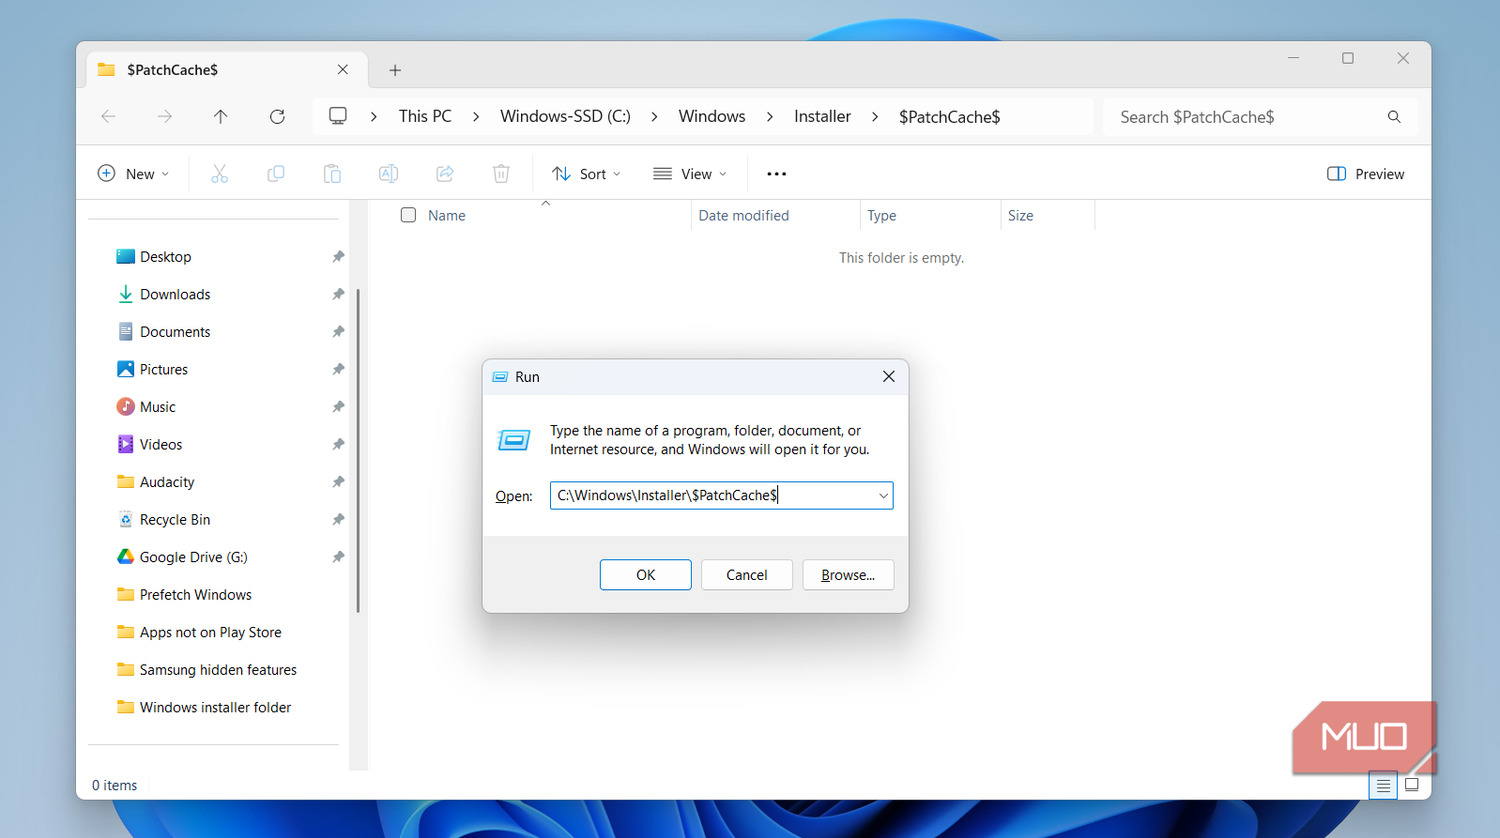Open Apps not on Play Store folder
The width and height of the screenshot is (1500, 838).
click(x=210, y=632)
